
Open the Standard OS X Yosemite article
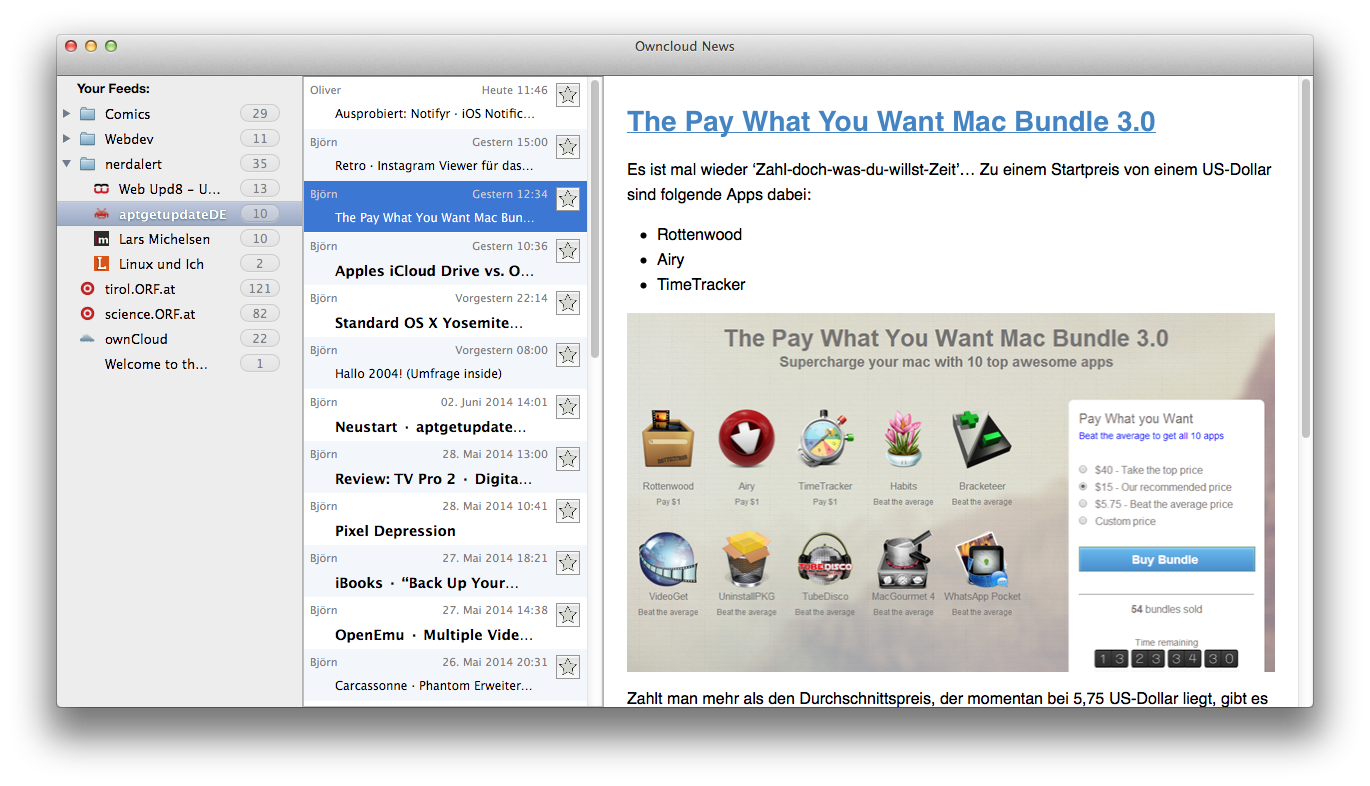pos(445,311)
